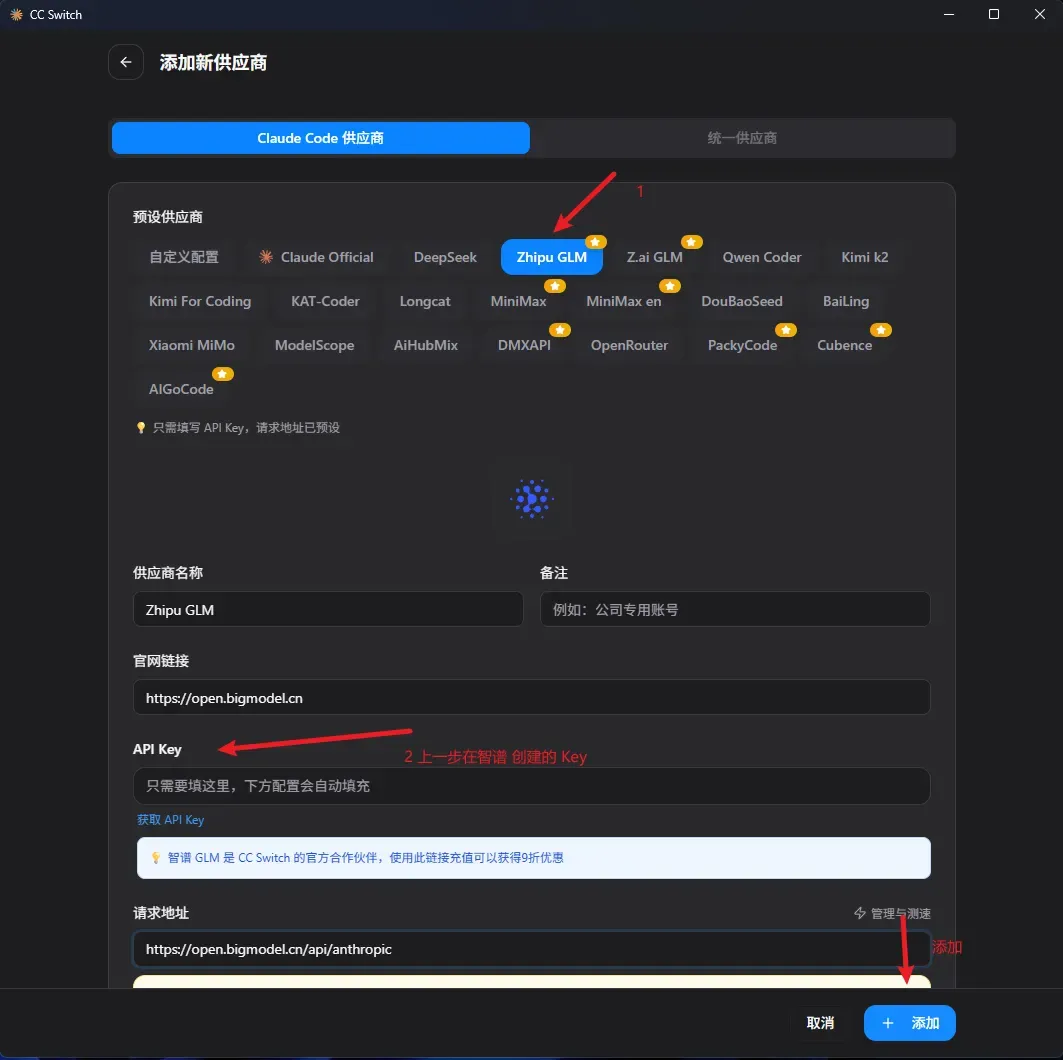1063x1060 pixels.
Task: Switch to Claude Code 供应商 tab
Action: [x=321, y=138]
